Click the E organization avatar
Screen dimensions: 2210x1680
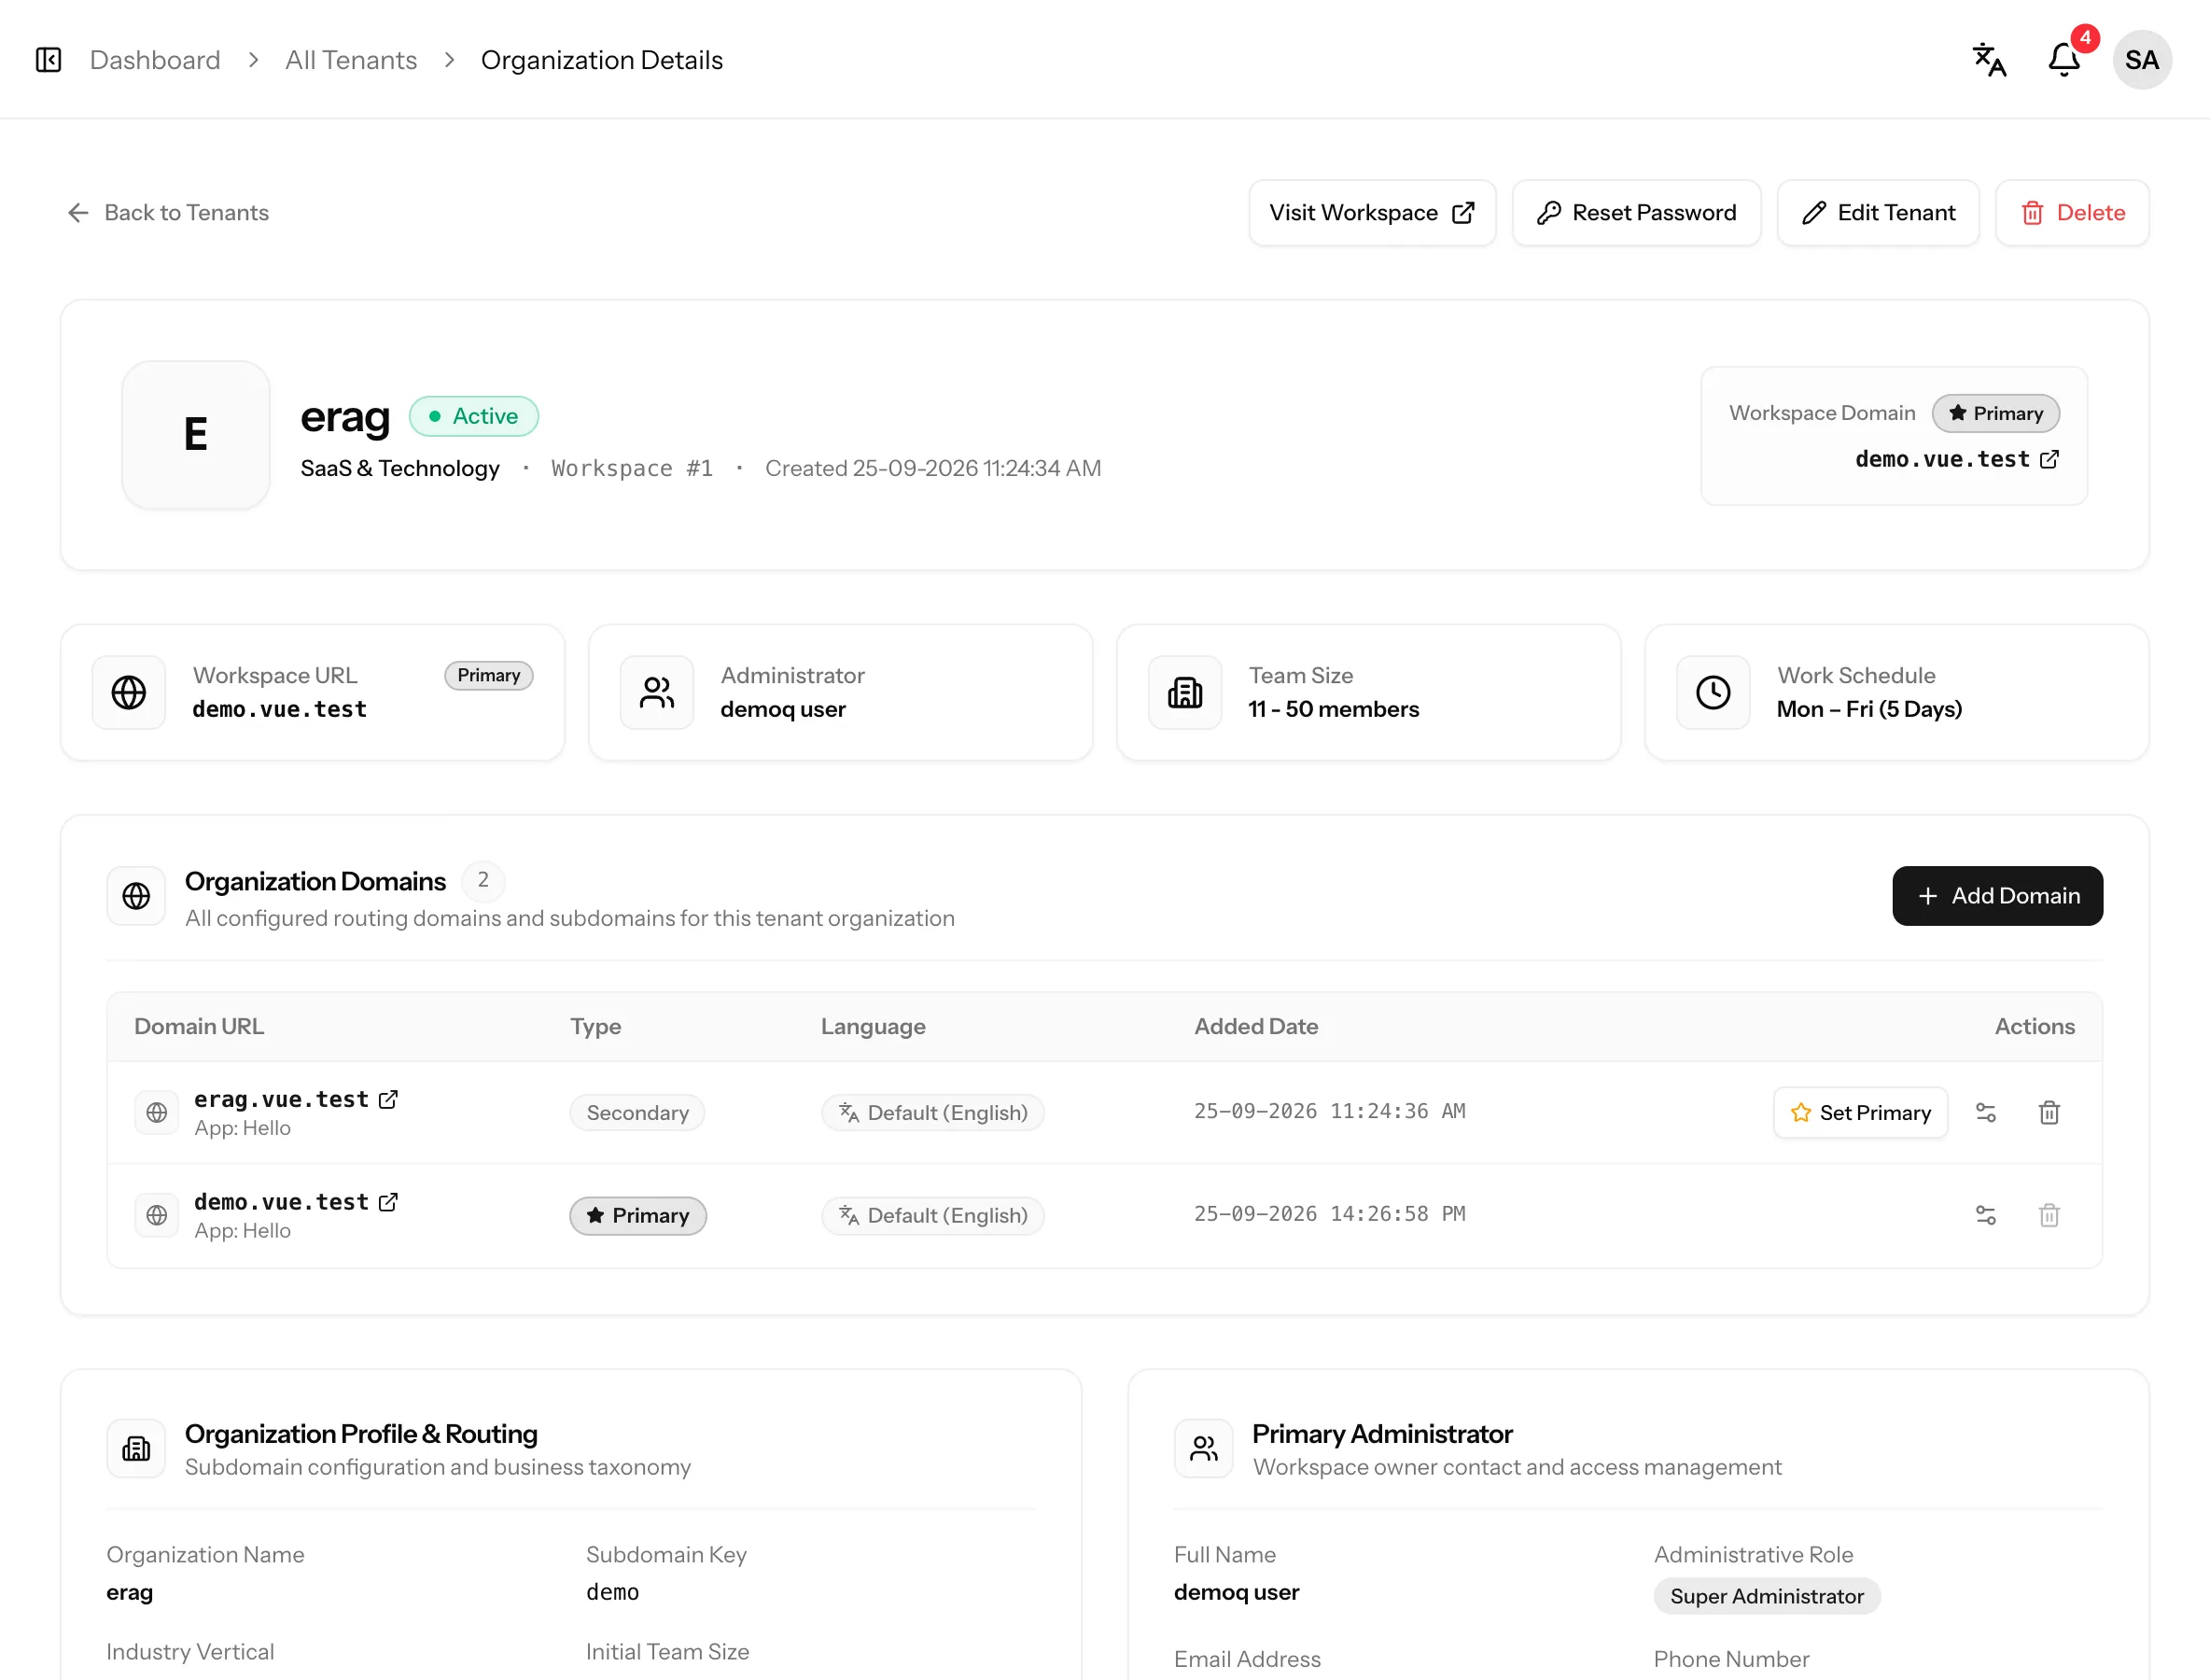click(196, 435)
